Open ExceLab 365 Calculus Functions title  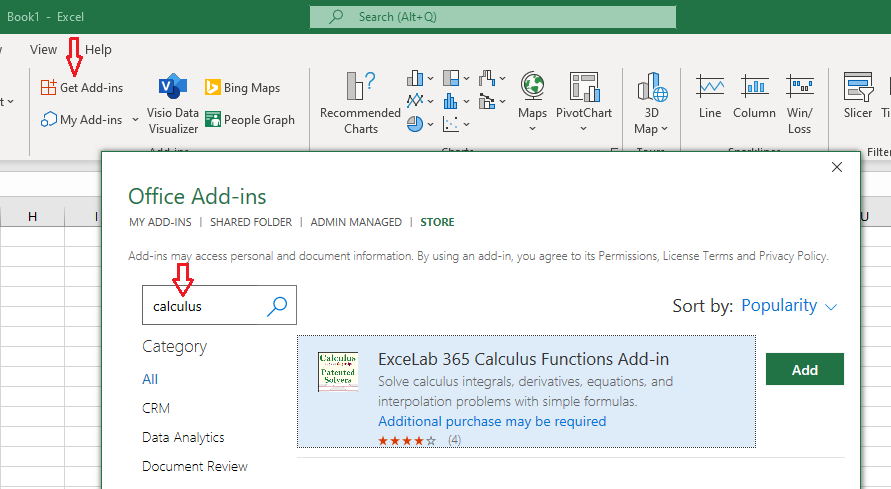[523, 359]
